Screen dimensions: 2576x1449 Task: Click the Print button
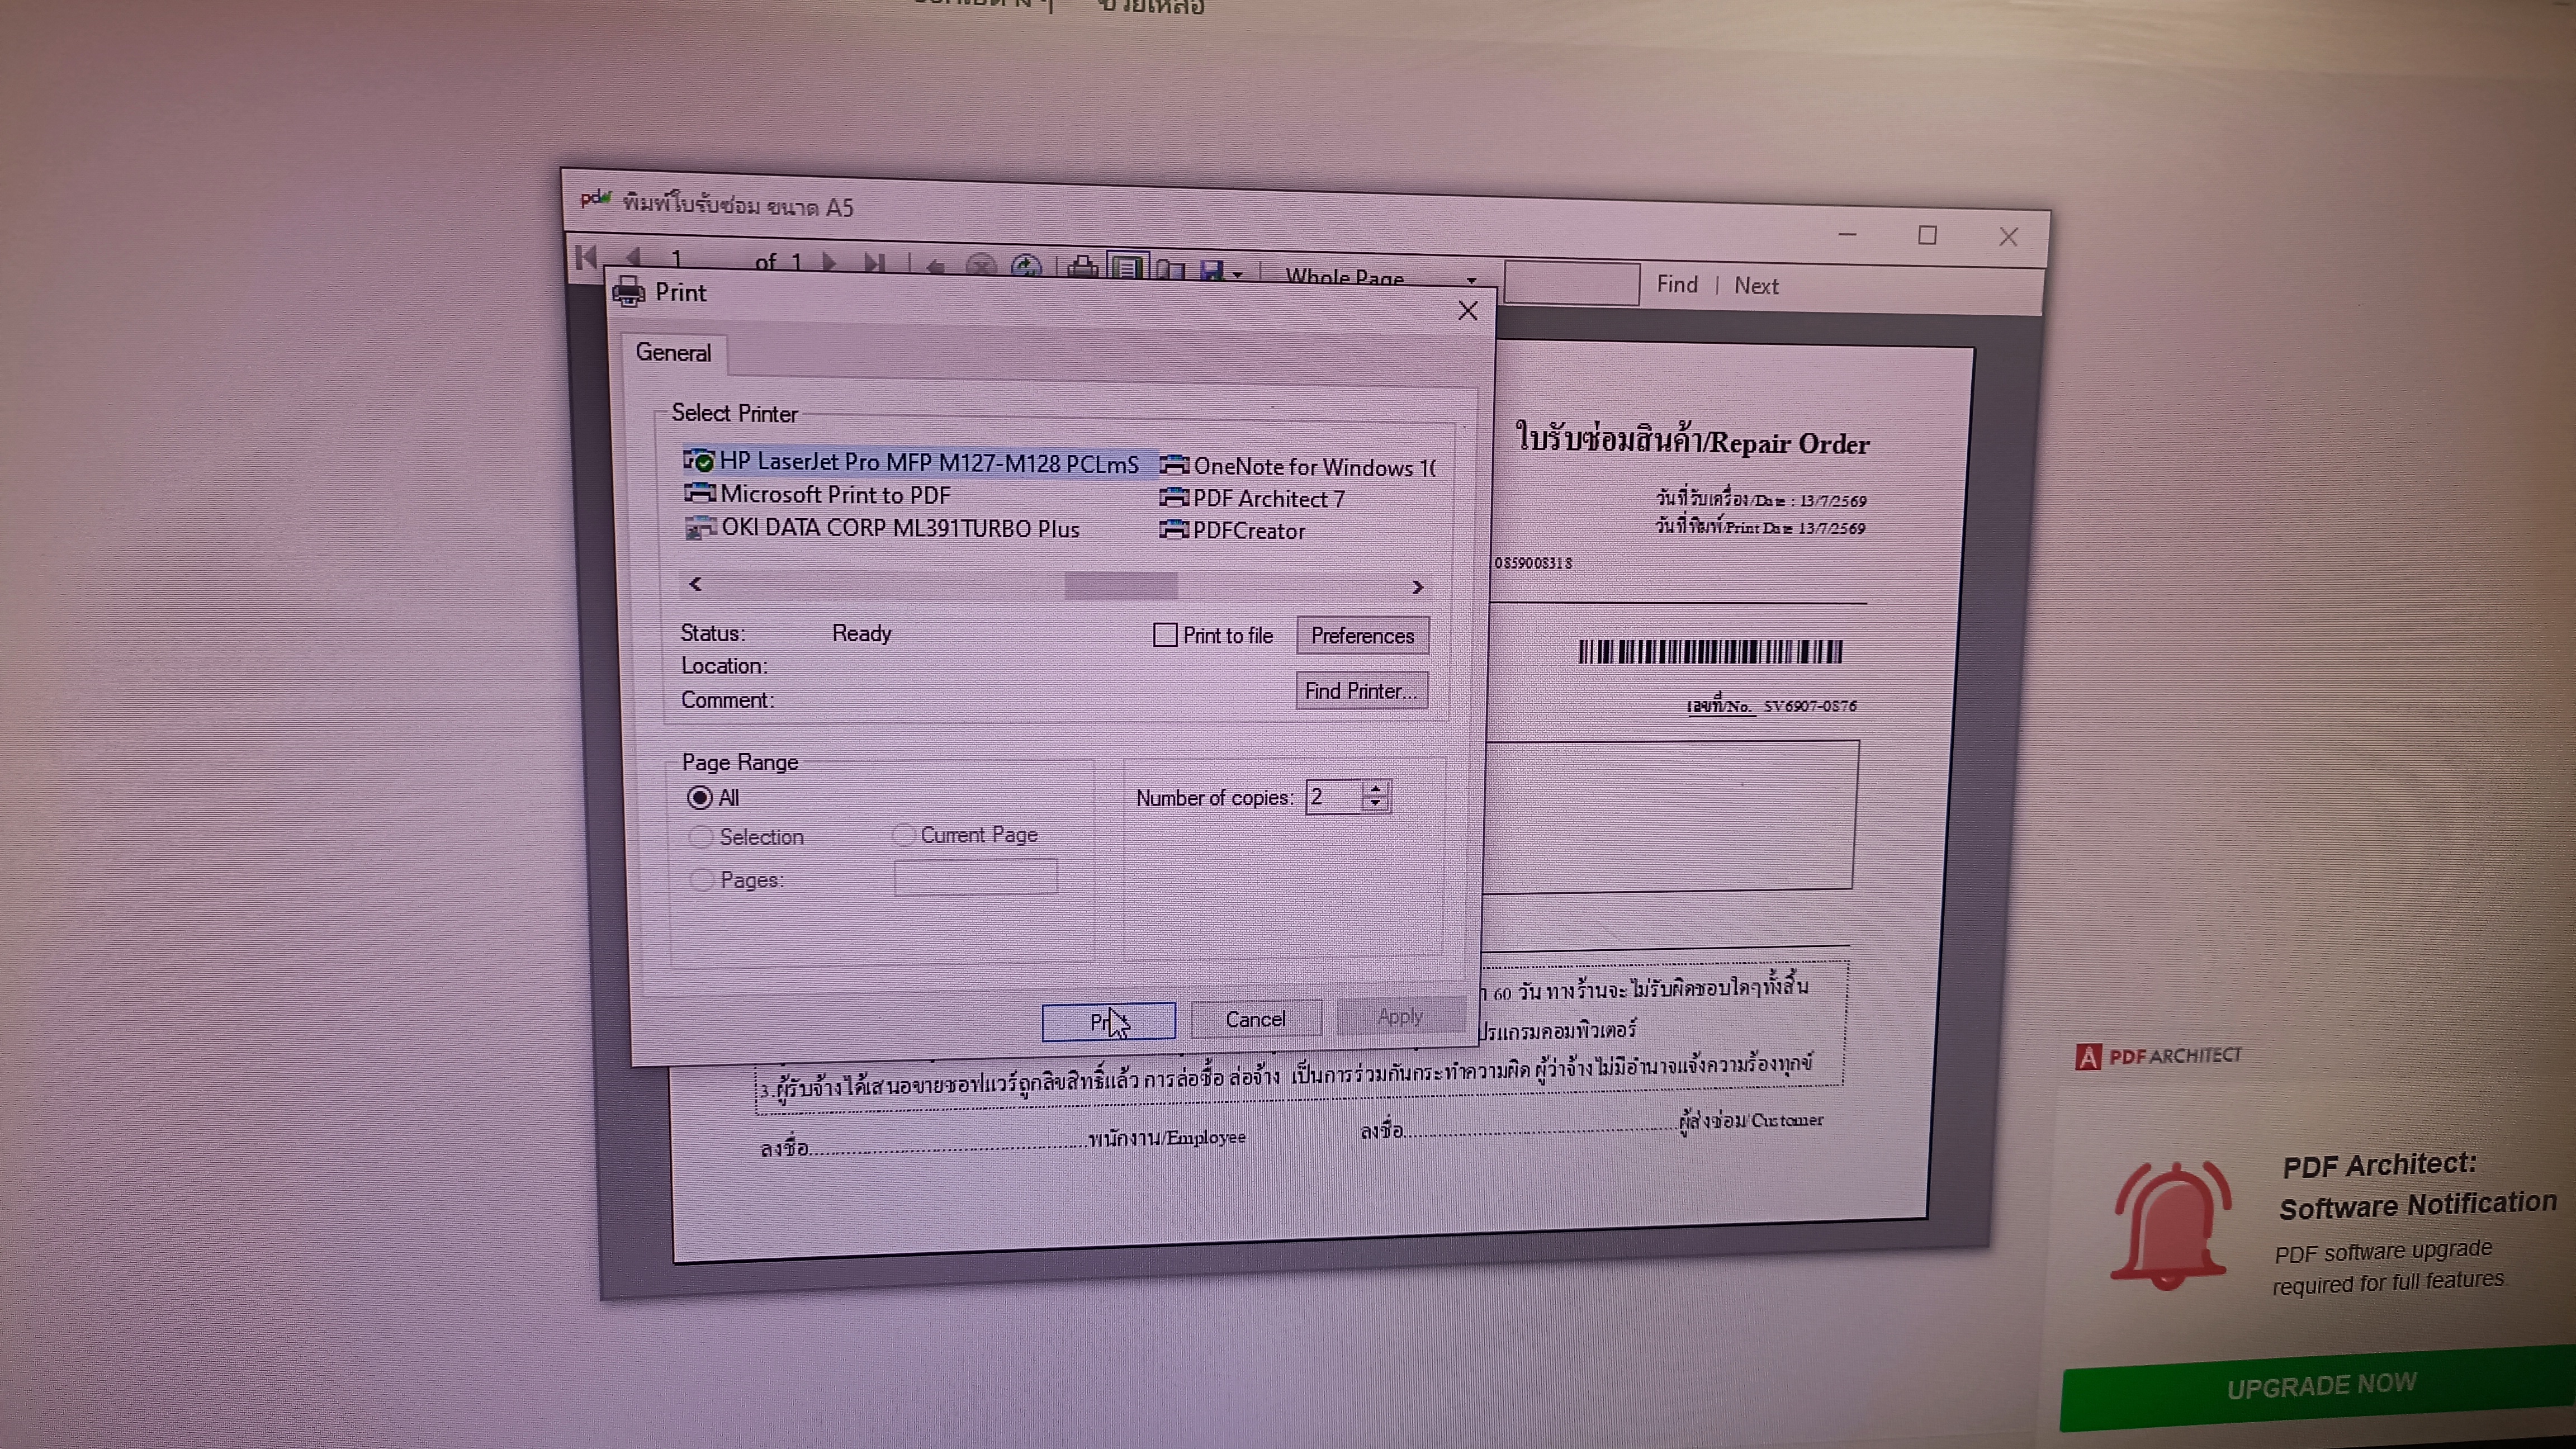pyautogui.click(x=1108, y=1021)
